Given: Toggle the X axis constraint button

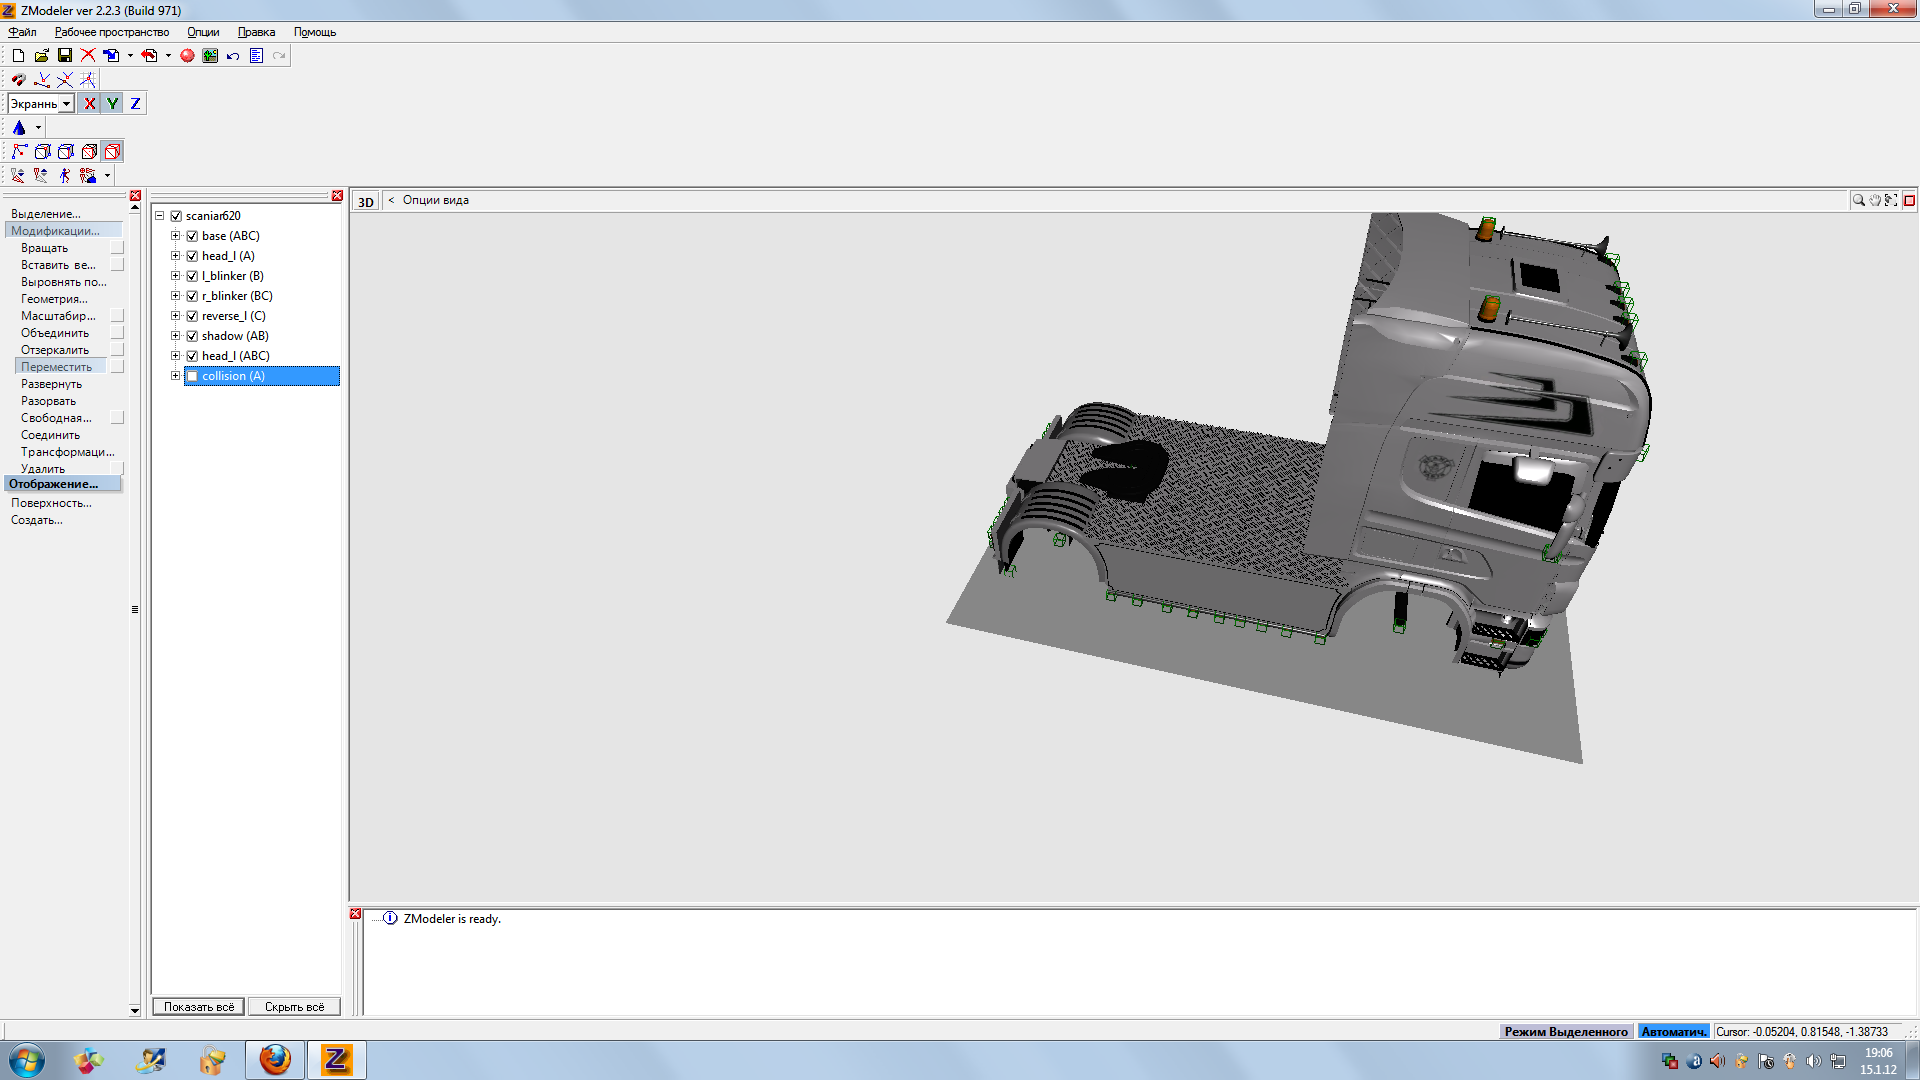Looking at the screenshot, I should (x=90, y=104).
